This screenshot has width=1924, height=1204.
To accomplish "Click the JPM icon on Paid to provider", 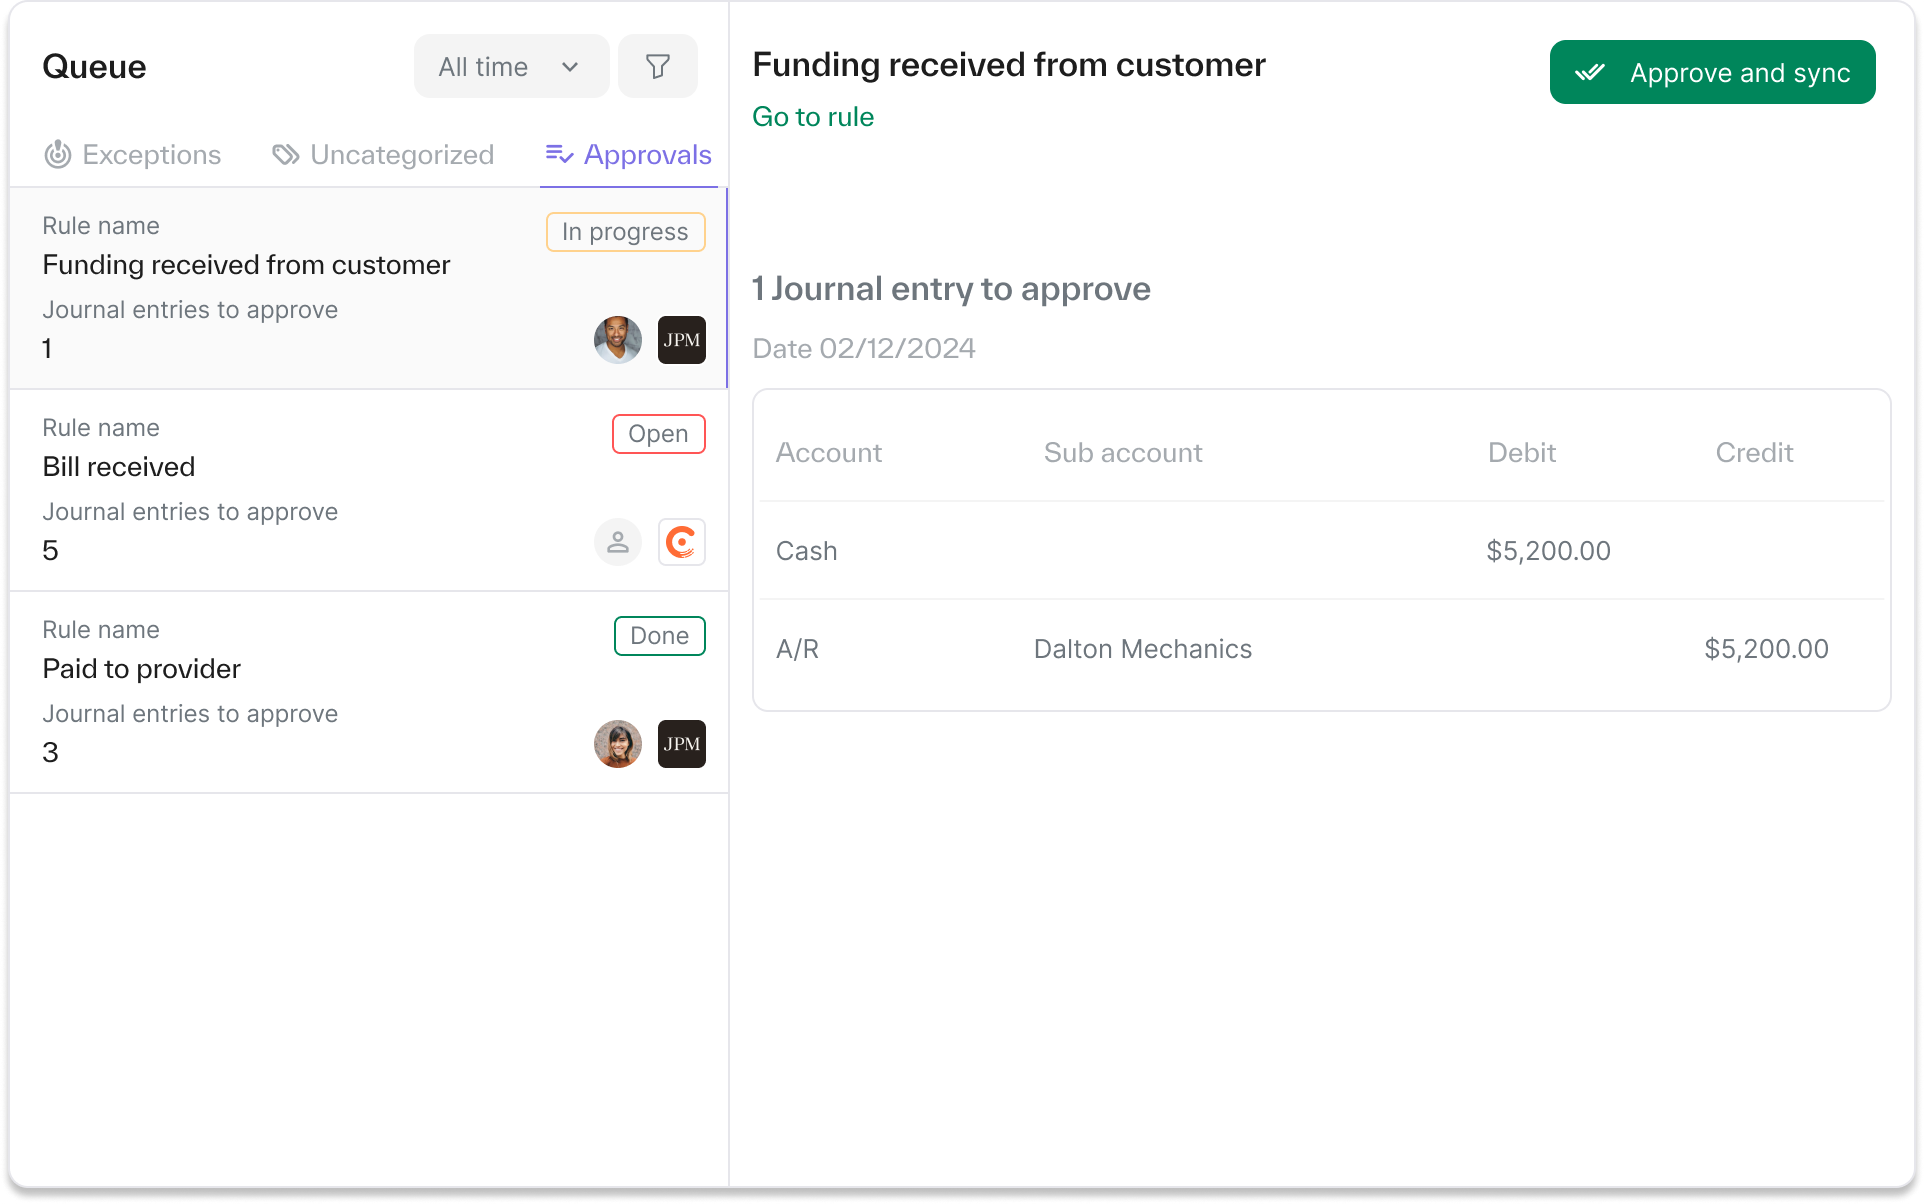I will click(681, 744).
